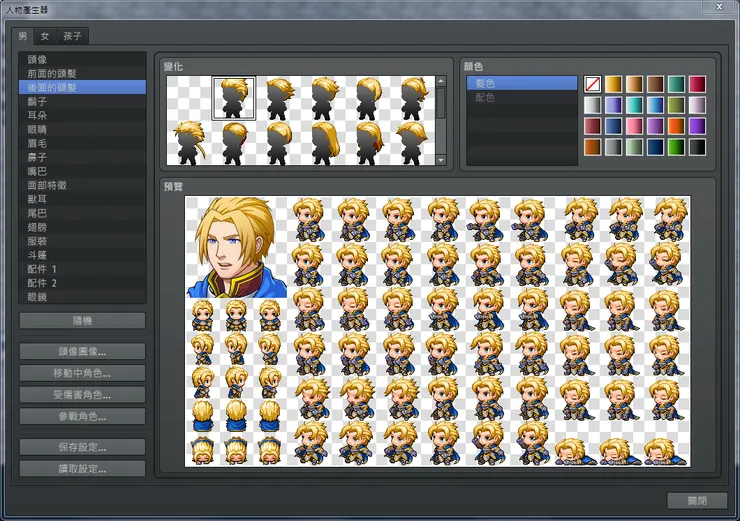The height and width of the screenshot is (521, 740).
Task: Choose back hair variation with thin braid
Action: (189, 143)
